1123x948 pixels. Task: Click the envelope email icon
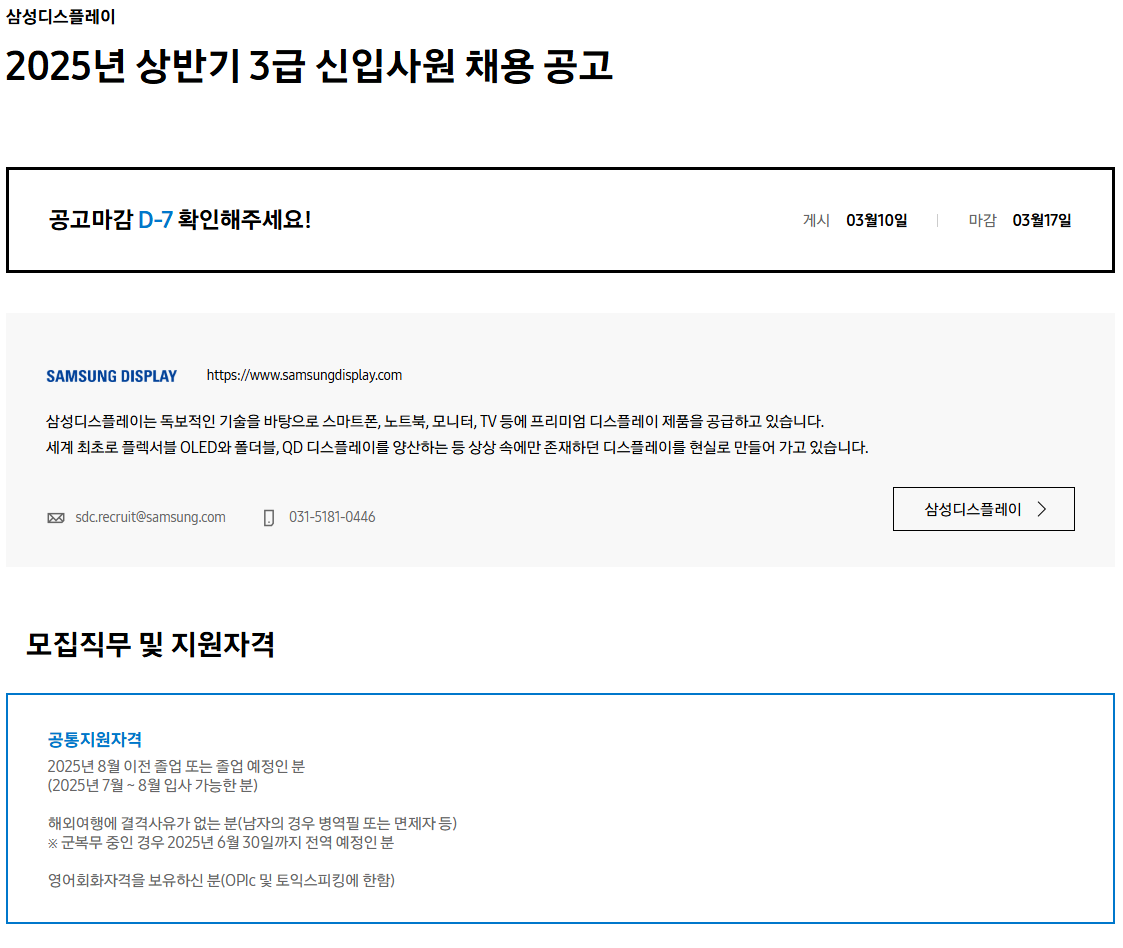tap(56, 518)
